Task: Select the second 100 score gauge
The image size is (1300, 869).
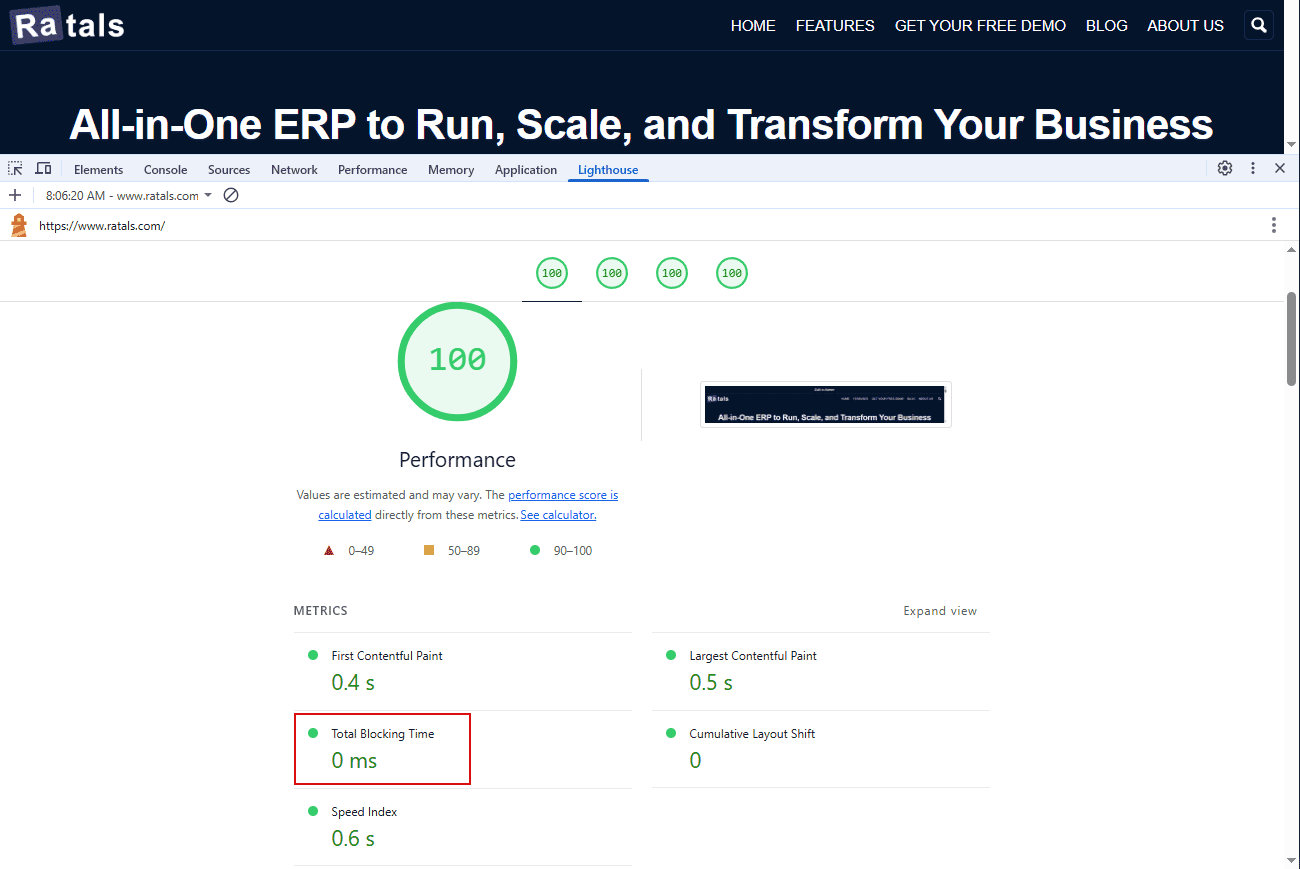Action: 612,273
